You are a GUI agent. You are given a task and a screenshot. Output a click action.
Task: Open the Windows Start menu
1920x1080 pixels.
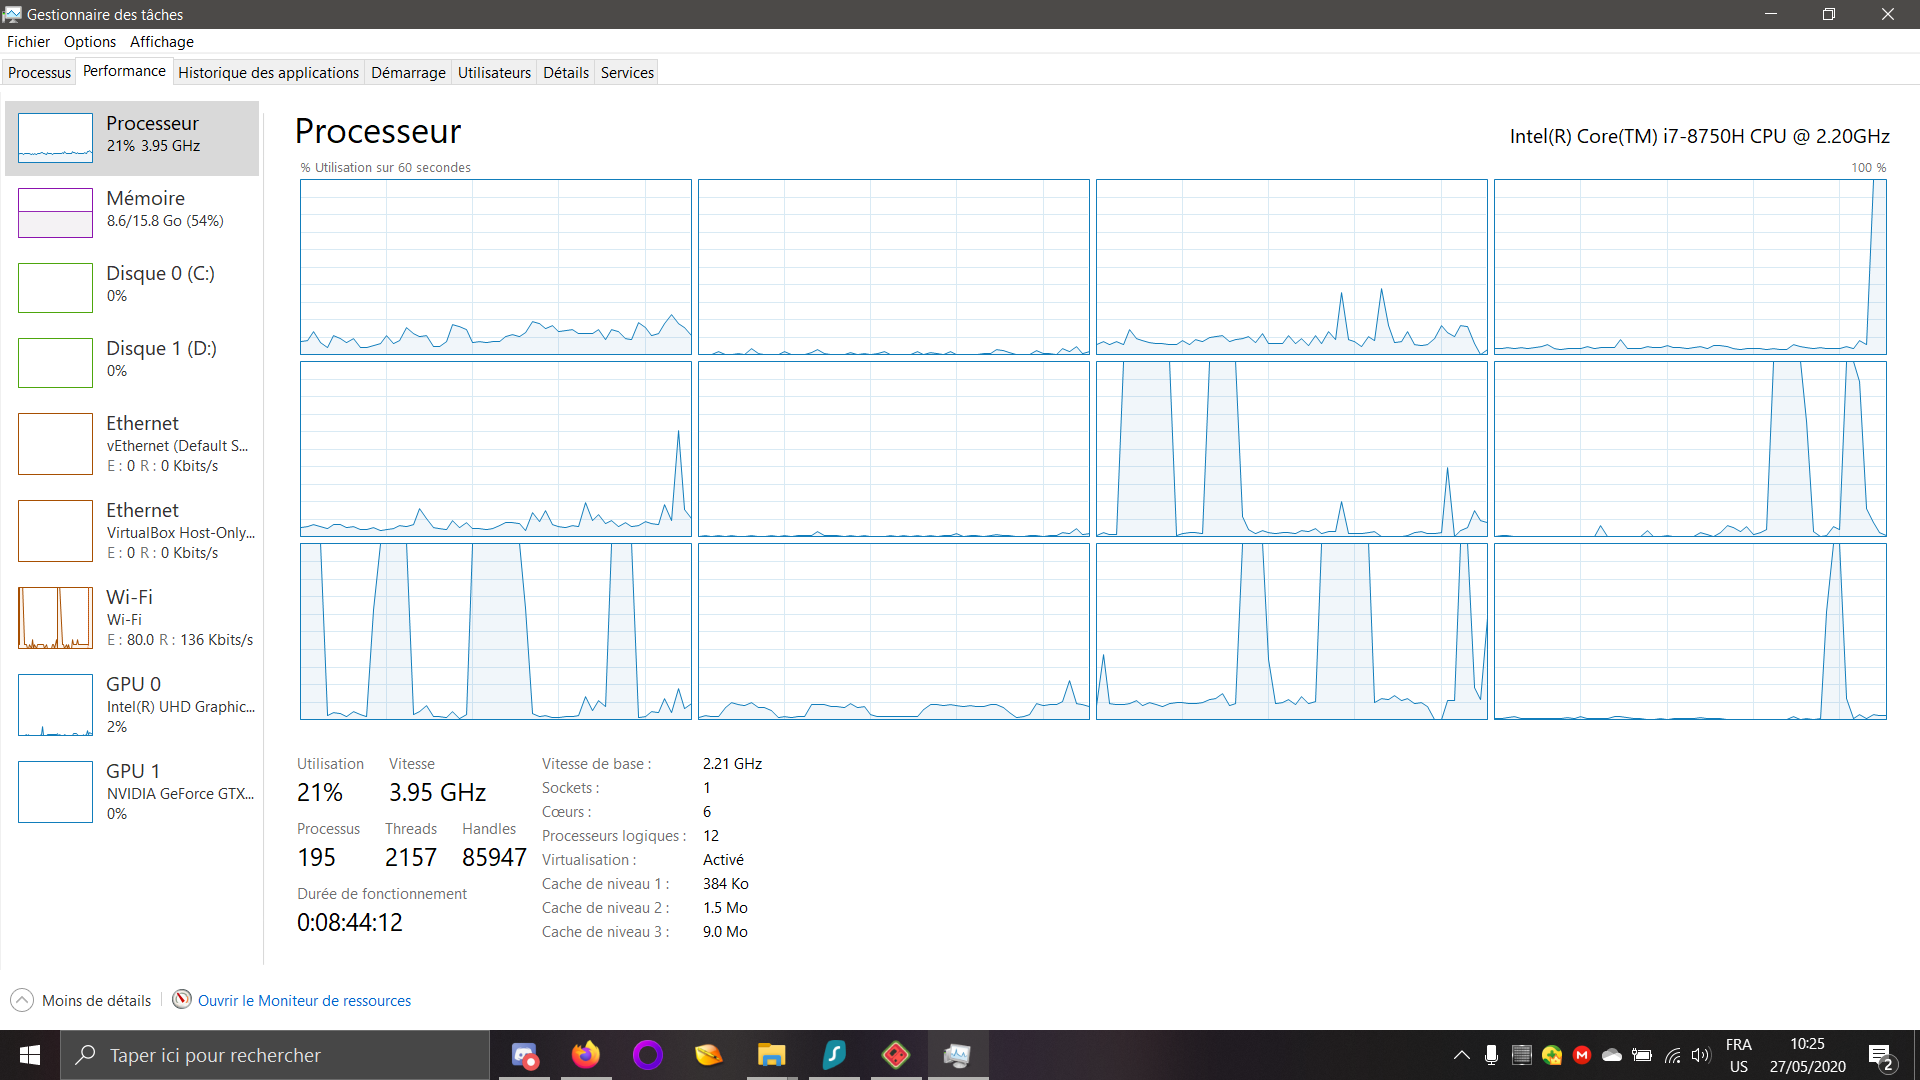coord(29,1055)
